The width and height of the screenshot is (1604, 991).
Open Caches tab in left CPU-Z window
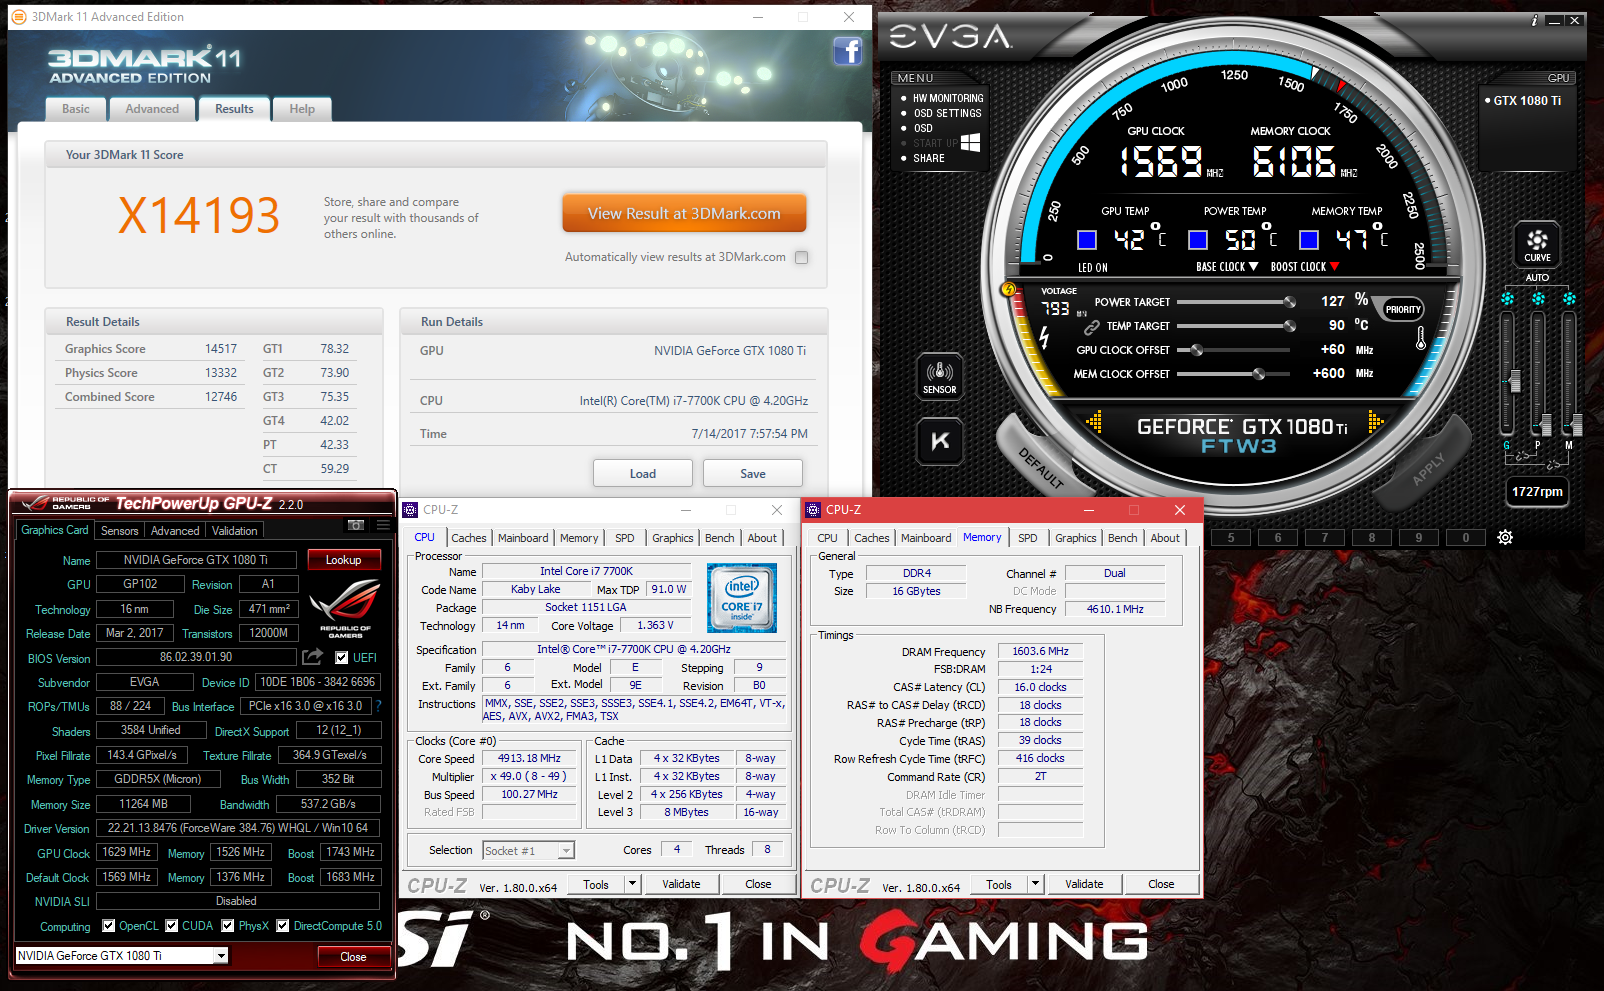click(468, 538)
